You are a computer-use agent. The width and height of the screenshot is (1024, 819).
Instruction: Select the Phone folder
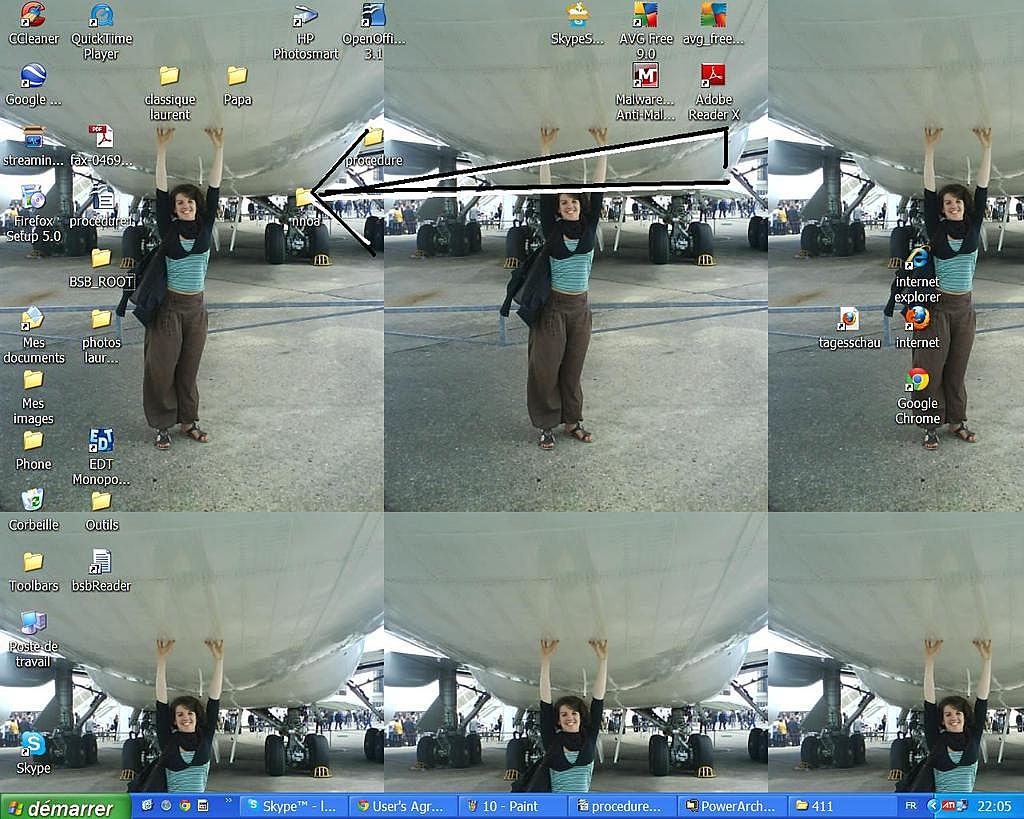(33, 451)
